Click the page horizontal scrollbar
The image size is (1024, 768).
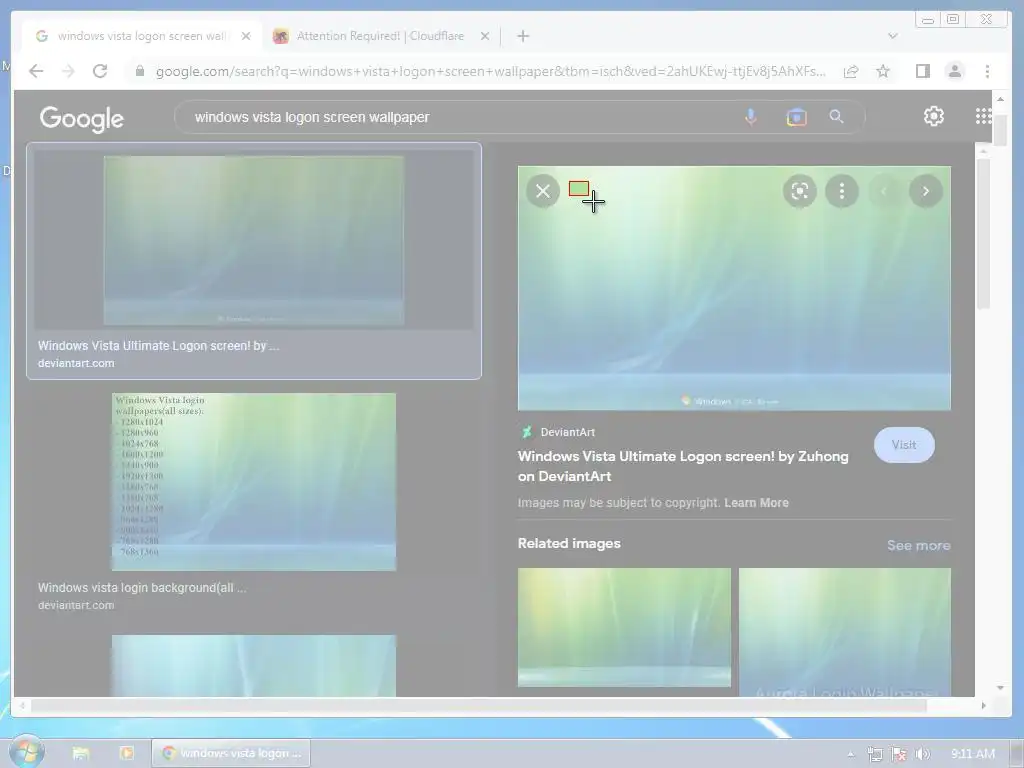tap(479, 705)
